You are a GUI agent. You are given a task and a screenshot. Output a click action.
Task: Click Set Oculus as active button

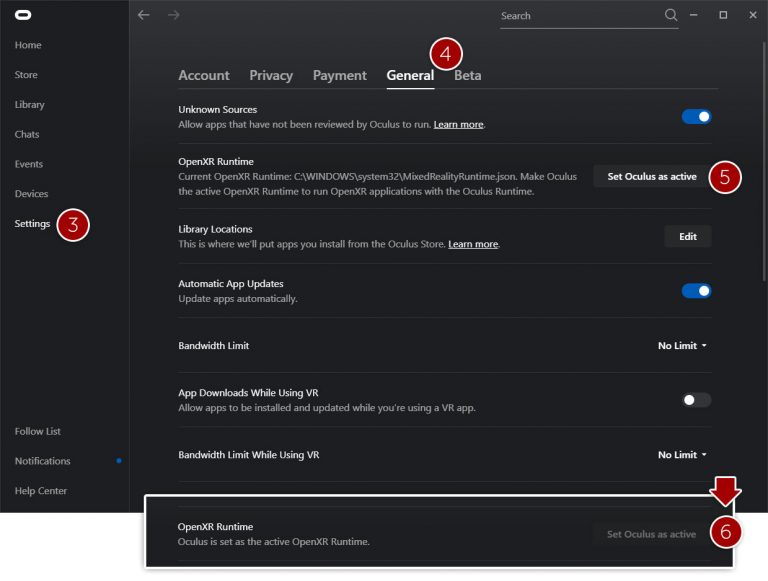pos(652,177)
